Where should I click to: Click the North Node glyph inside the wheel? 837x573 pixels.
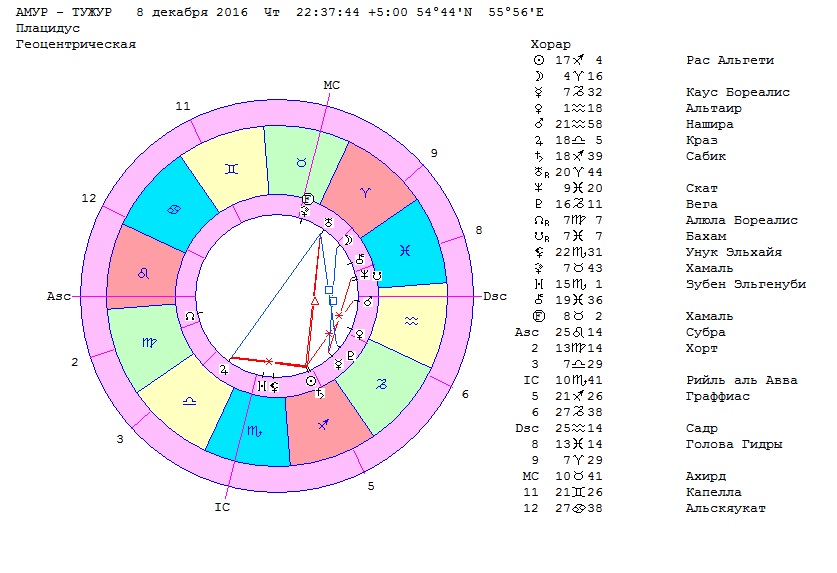pyautogui.click(x=190, y=315)
